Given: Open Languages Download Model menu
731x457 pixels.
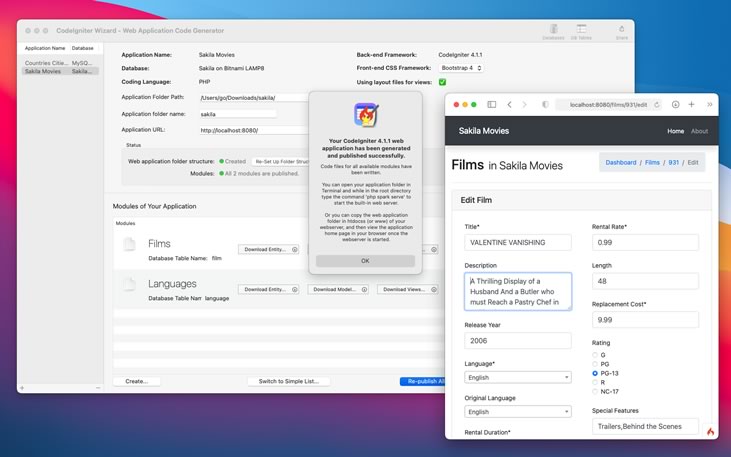Looking at the screenshot, I should tap(338, 290).
